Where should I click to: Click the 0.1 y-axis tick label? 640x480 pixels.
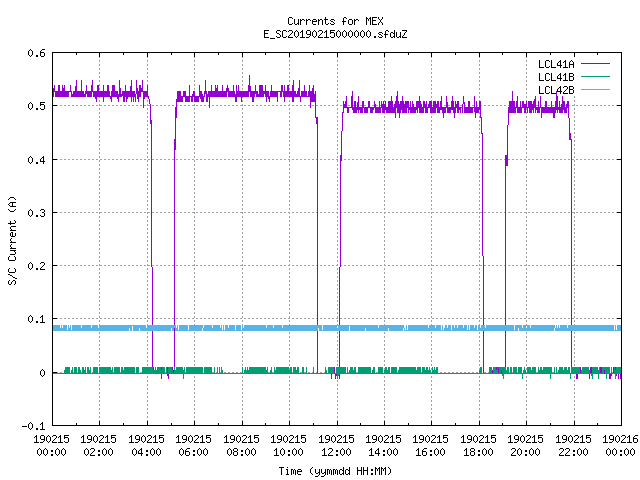tap(36, 319)
